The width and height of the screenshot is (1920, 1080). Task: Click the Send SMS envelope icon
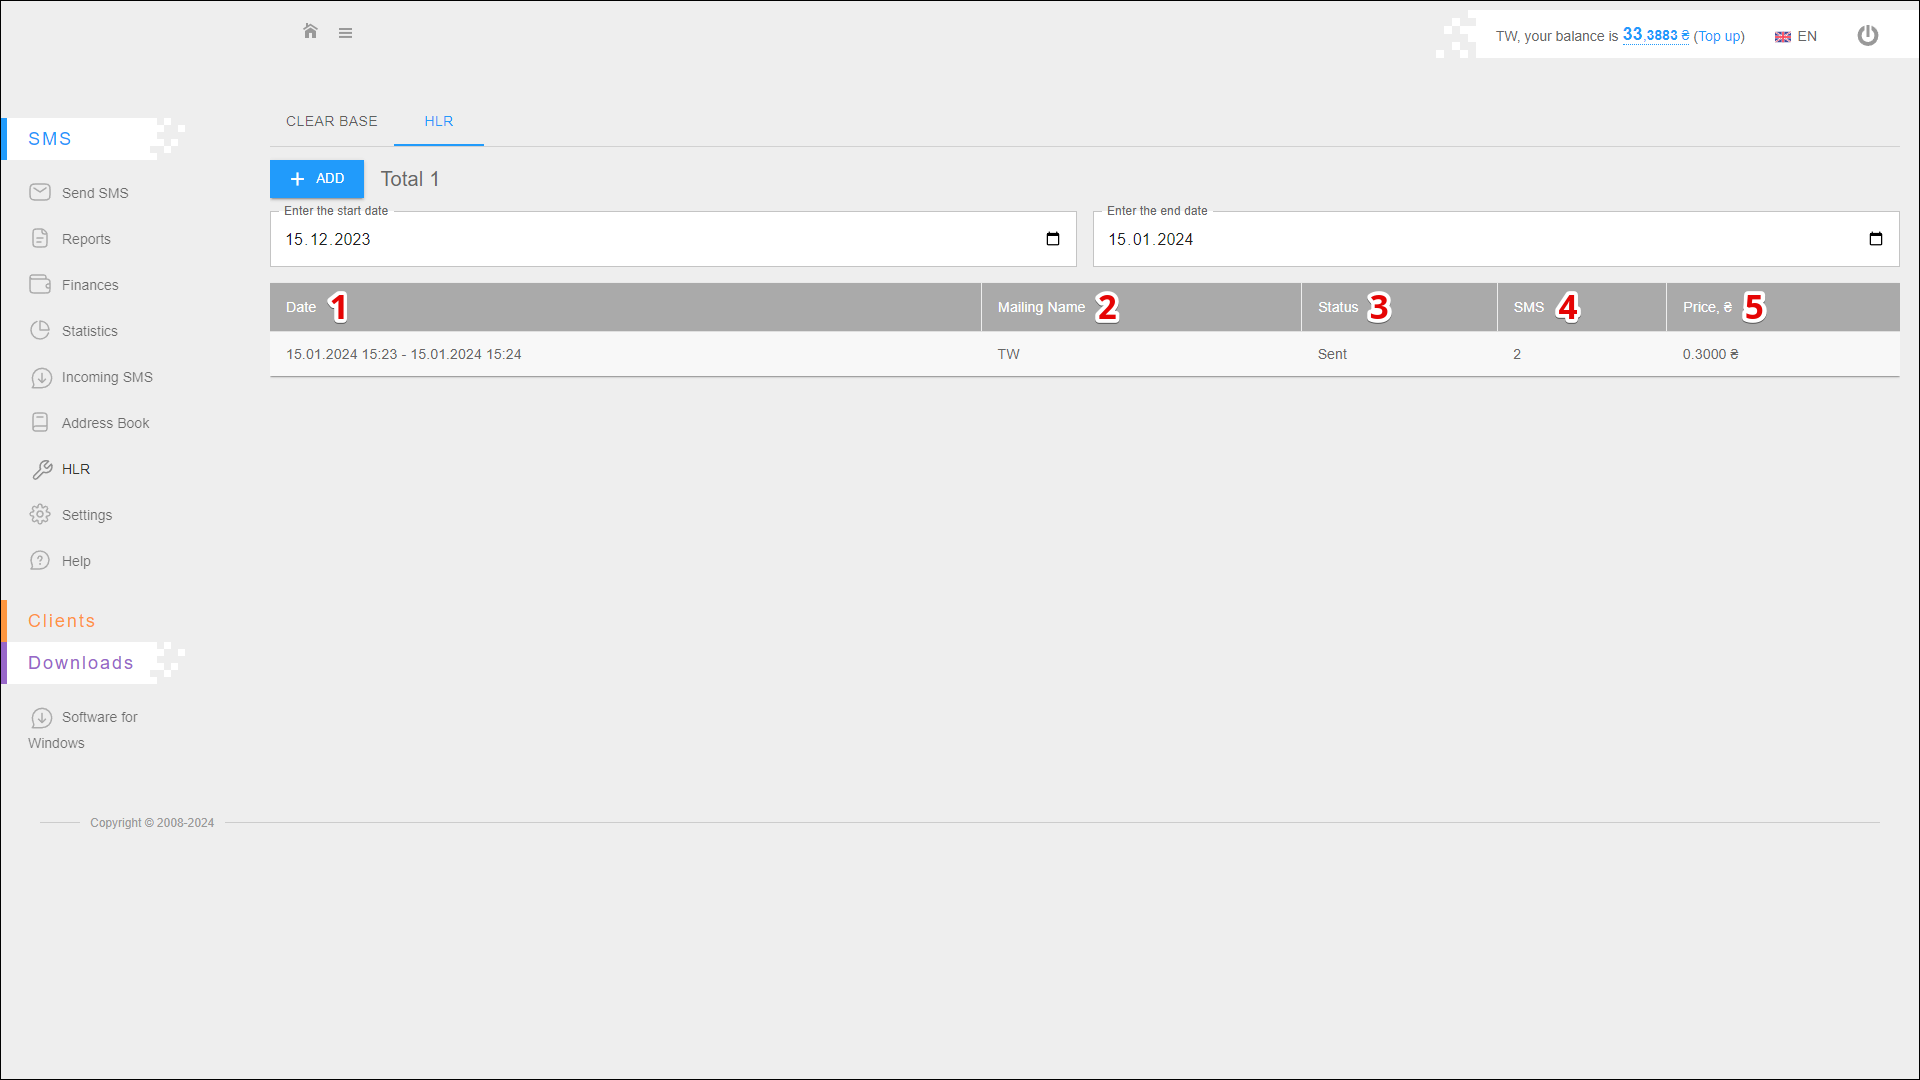pos(40,192)
